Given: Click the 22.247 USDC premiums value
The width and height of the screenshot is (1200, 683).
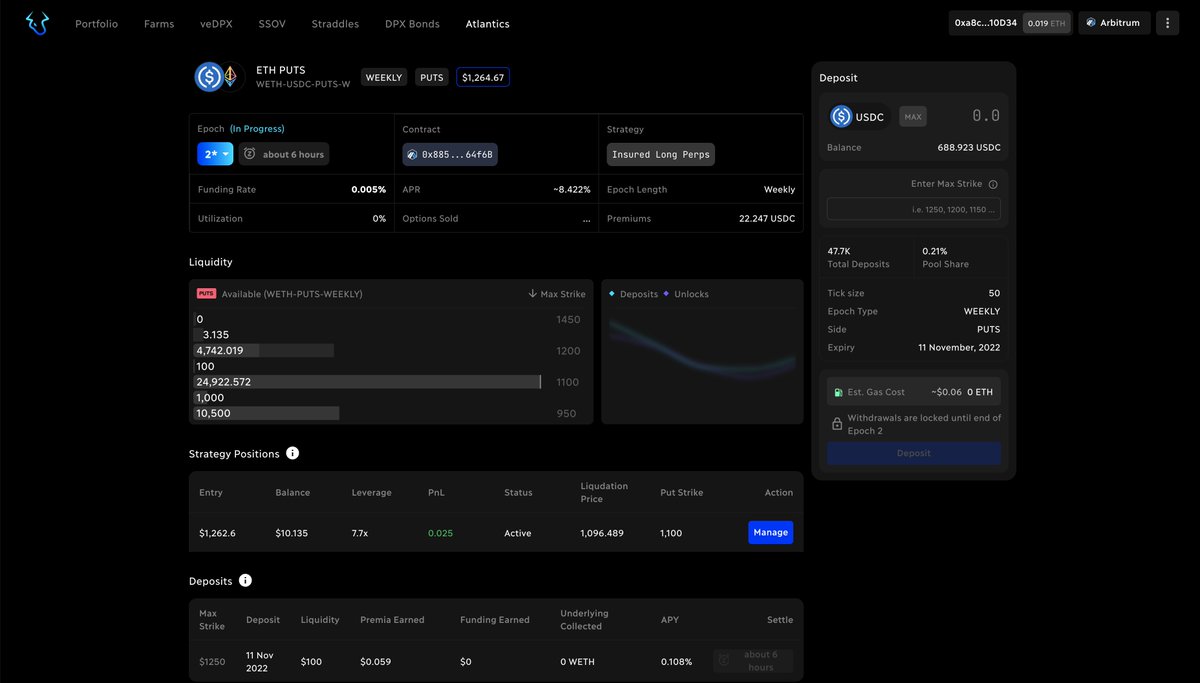Looking at the screenshot, I should (x=767, y=218).
